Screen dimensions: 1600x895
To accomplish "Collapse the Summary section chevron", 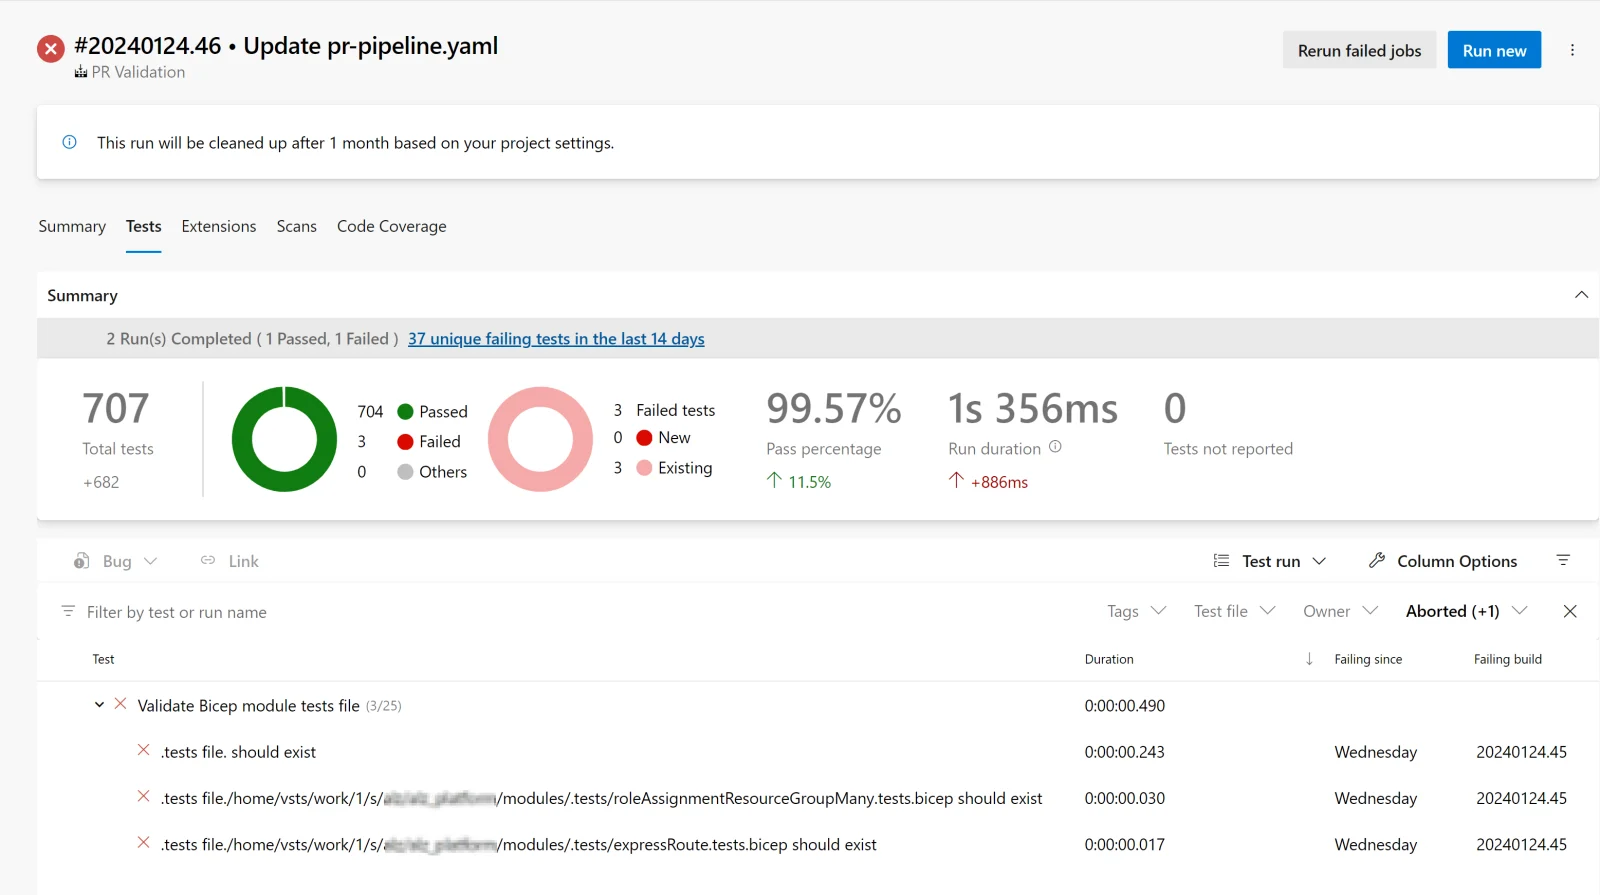I will 1581,295.
